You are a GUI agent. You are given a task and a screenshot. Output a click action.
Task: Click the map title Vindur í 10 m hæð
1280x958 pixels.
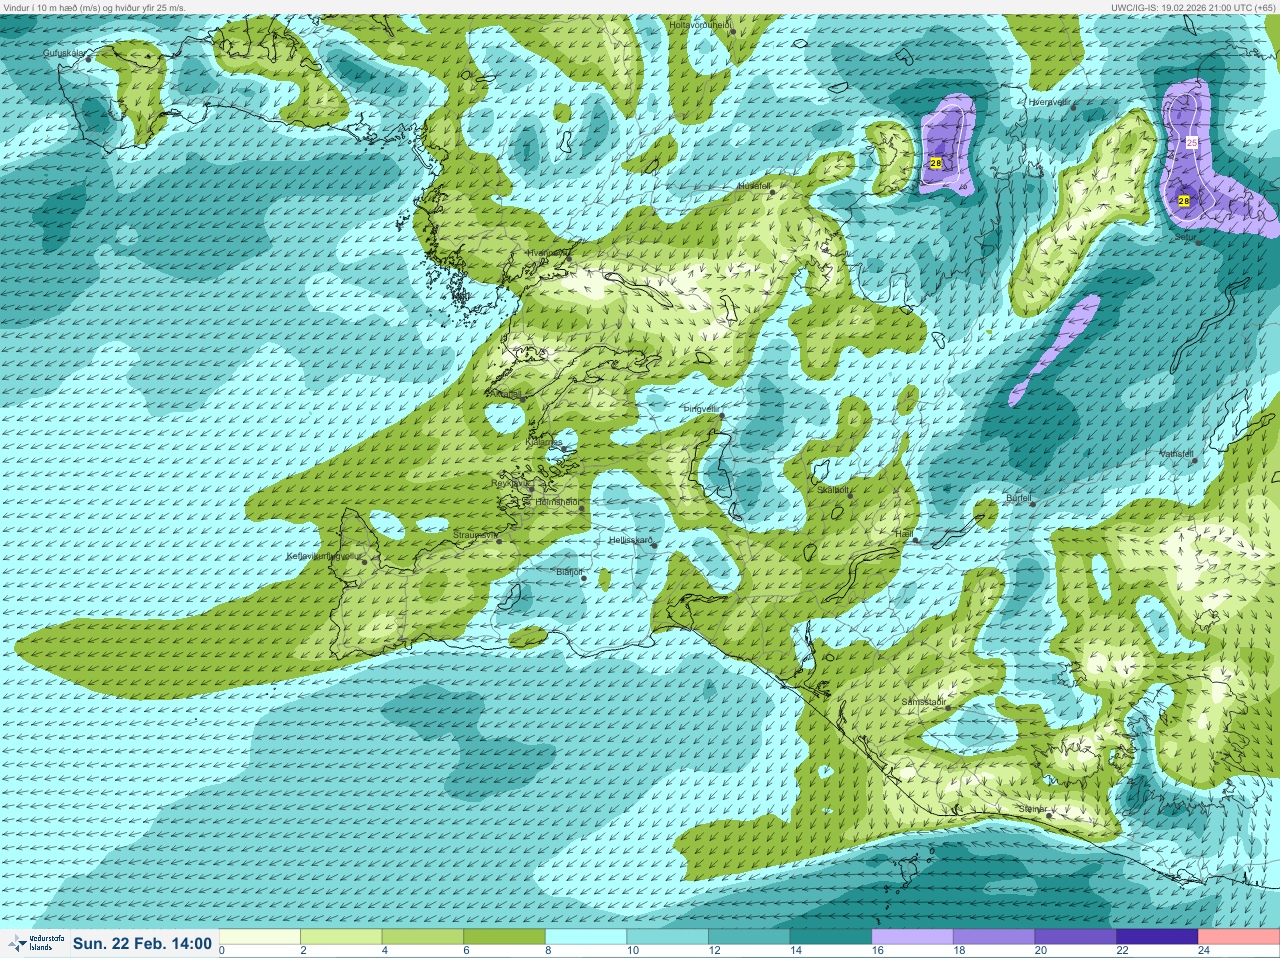pos(95,7)
